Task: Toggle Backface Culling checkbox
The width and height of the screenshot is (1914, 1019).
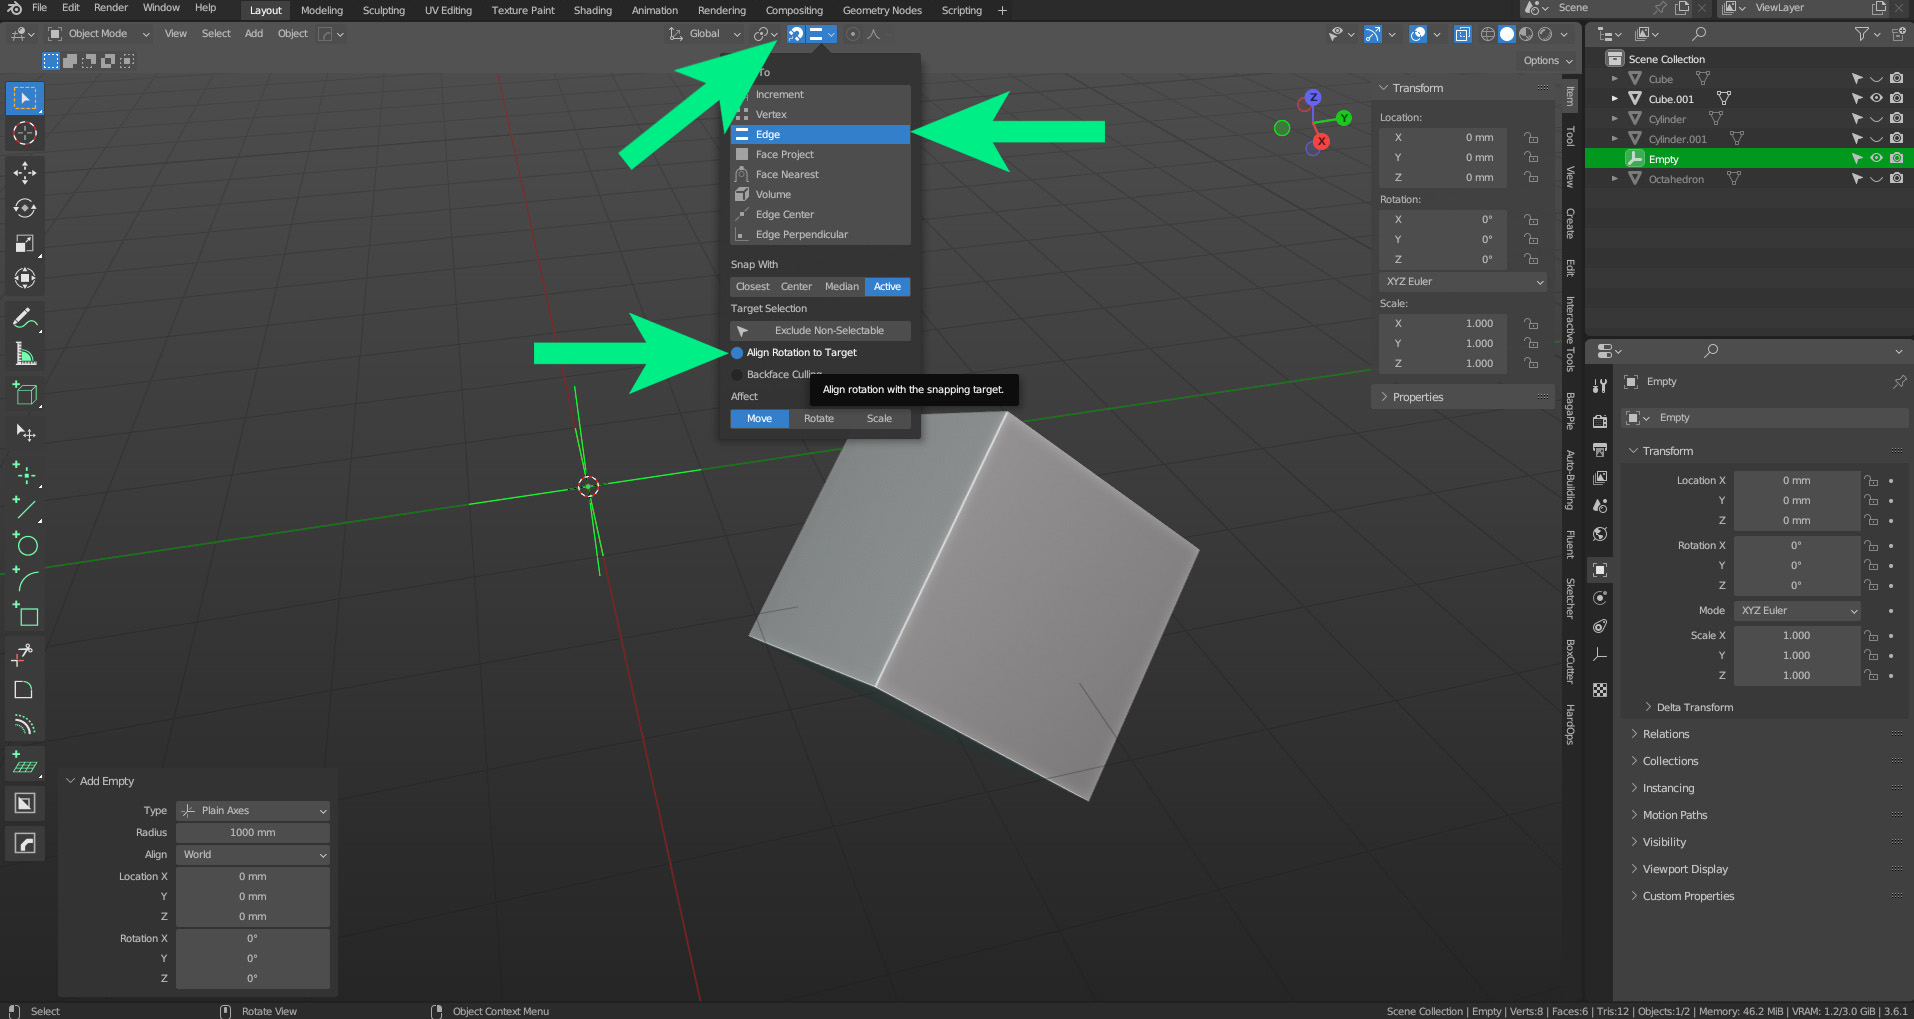Action: tap(737, 375)
